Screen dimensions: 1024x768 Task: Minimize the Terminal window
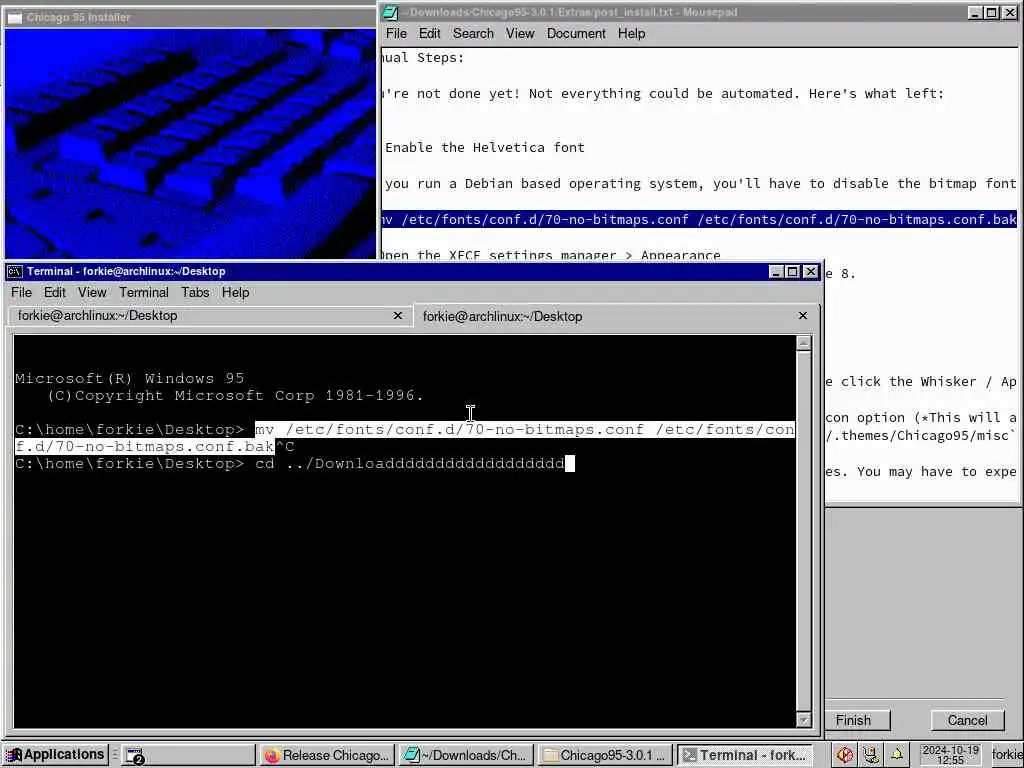click(776, 272)
